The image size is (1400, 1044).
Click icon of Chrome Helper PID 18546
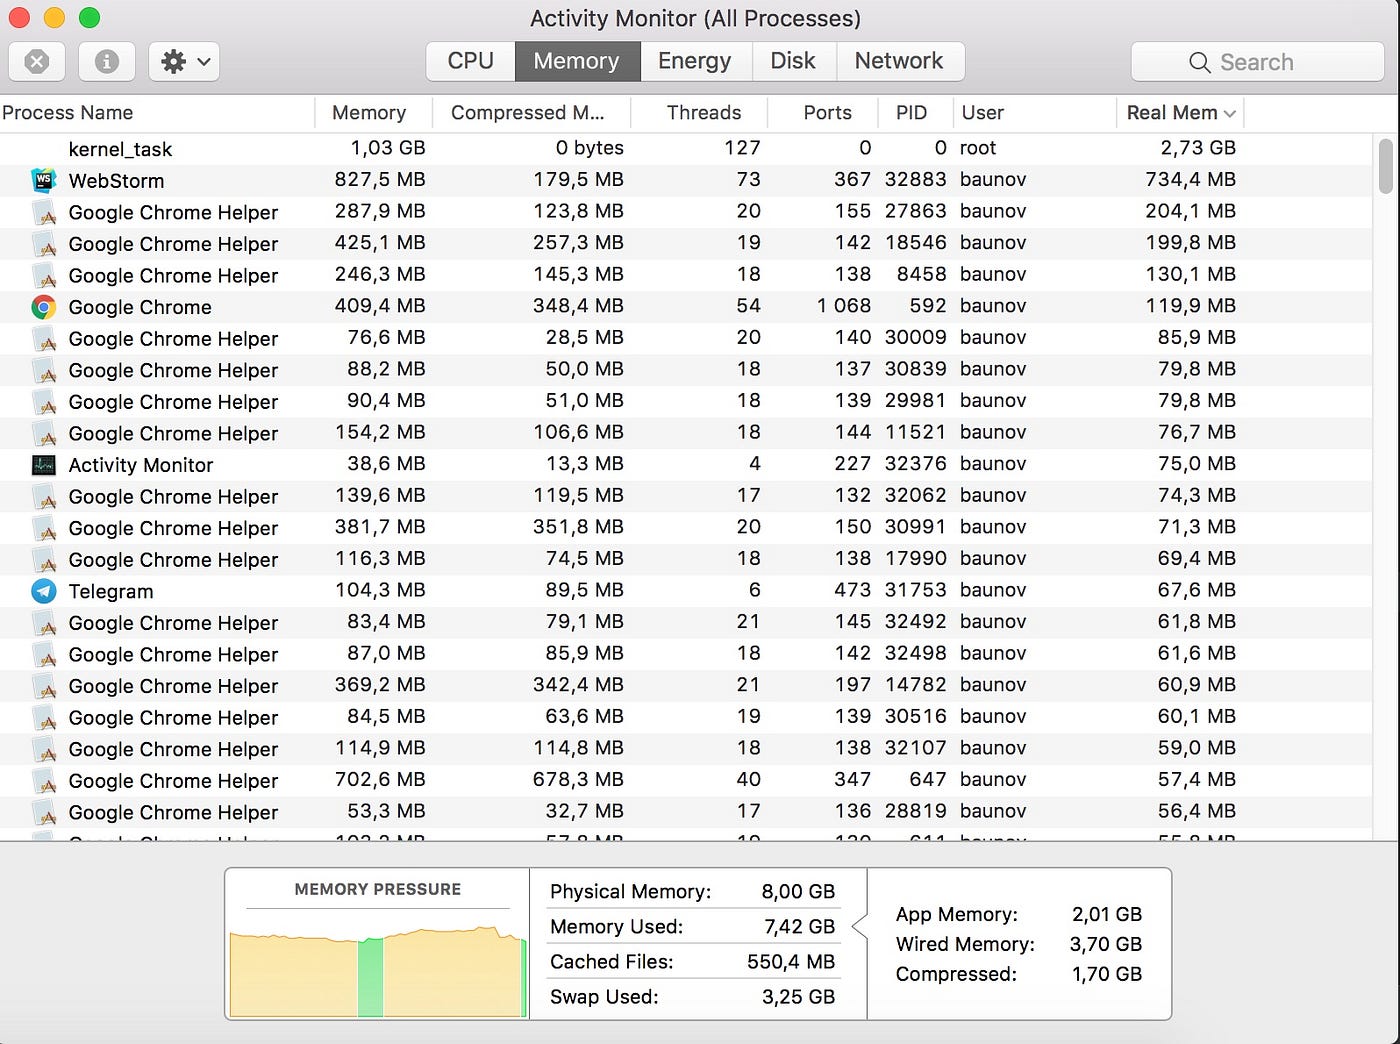(x=43, y=244)
